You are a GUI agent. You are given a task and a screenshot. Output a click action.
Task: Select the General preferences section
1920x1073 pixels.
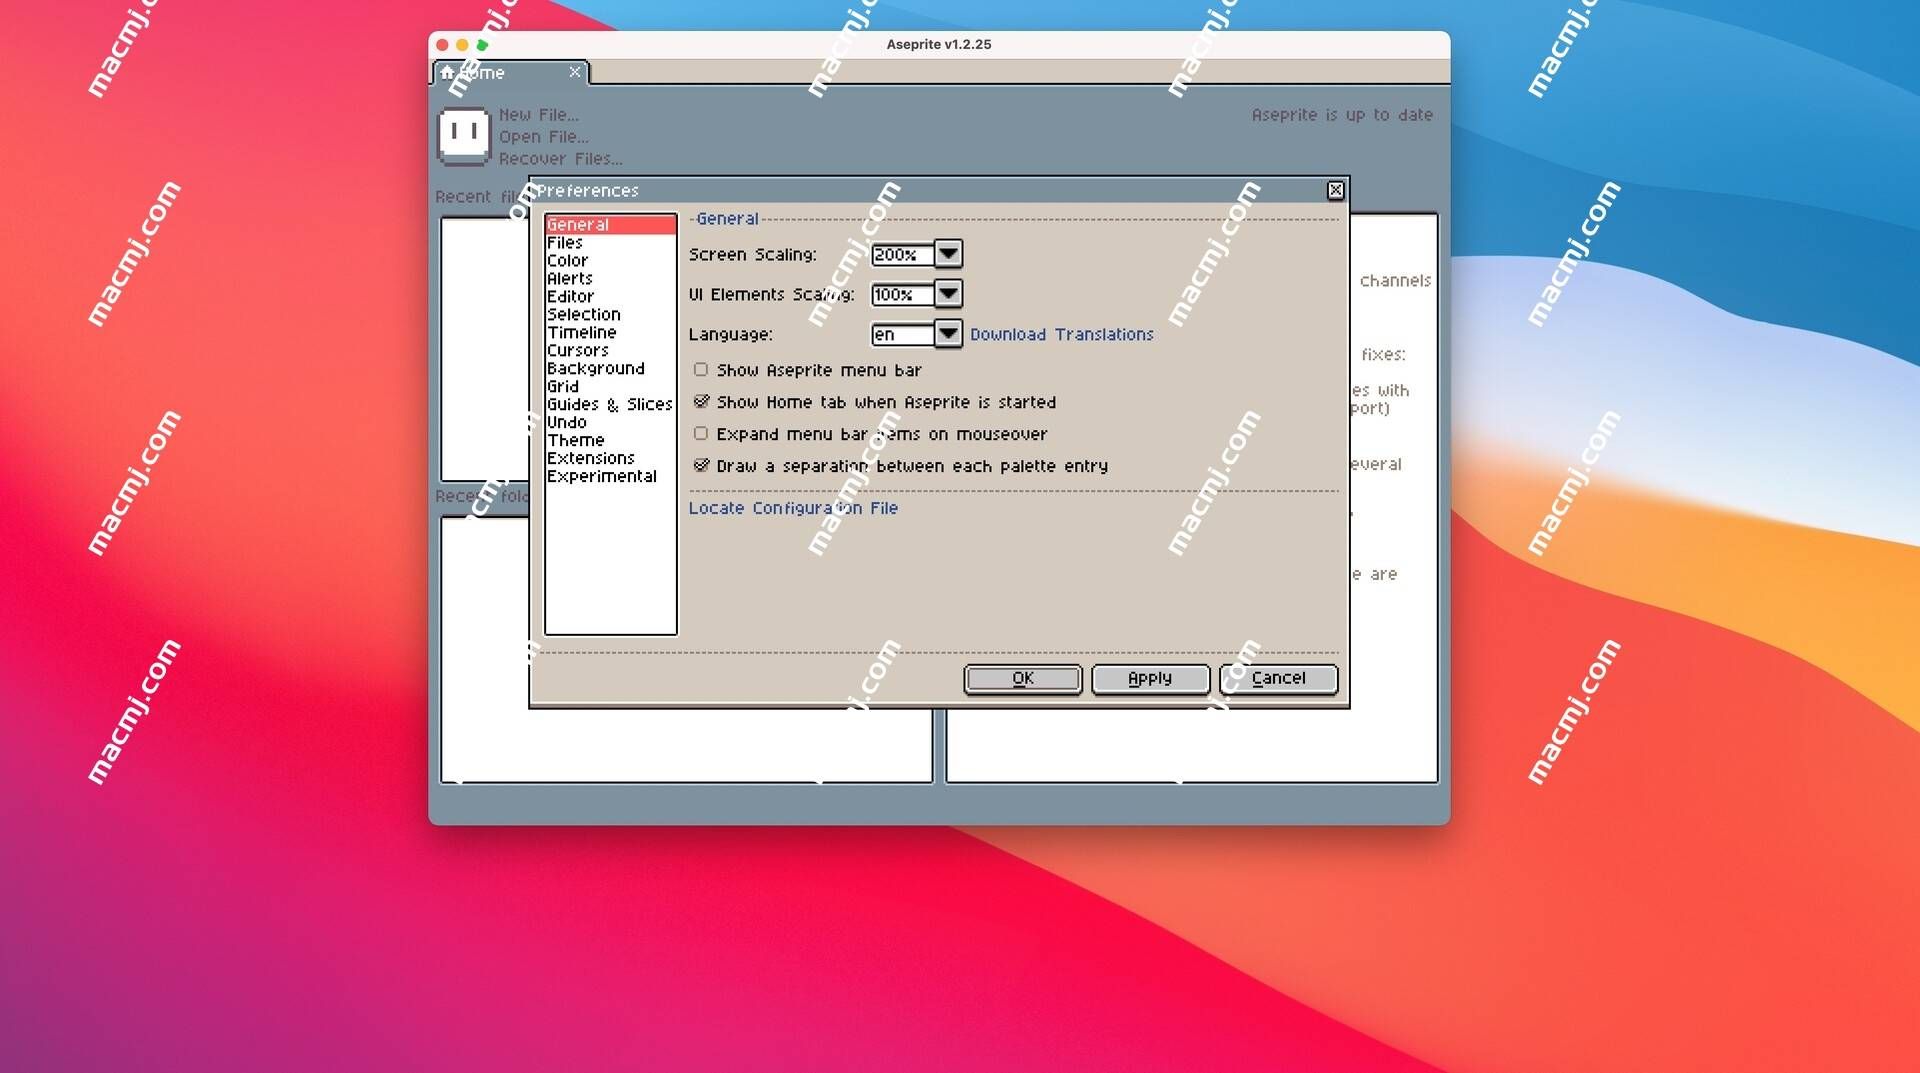pyautogui.click(x=610, y=224)
